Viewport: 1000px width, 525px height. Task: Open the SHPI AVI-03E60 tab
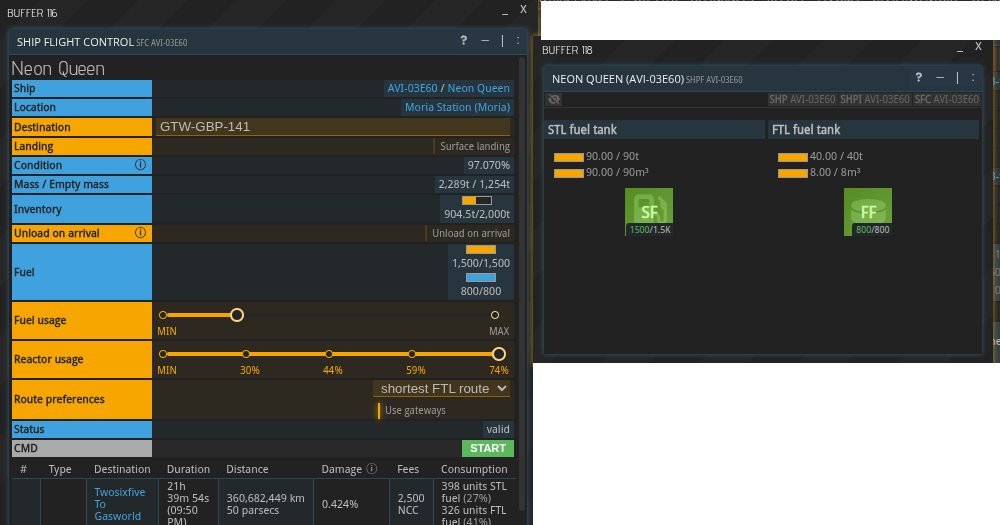pyautogui.click(x=874, y=100)
